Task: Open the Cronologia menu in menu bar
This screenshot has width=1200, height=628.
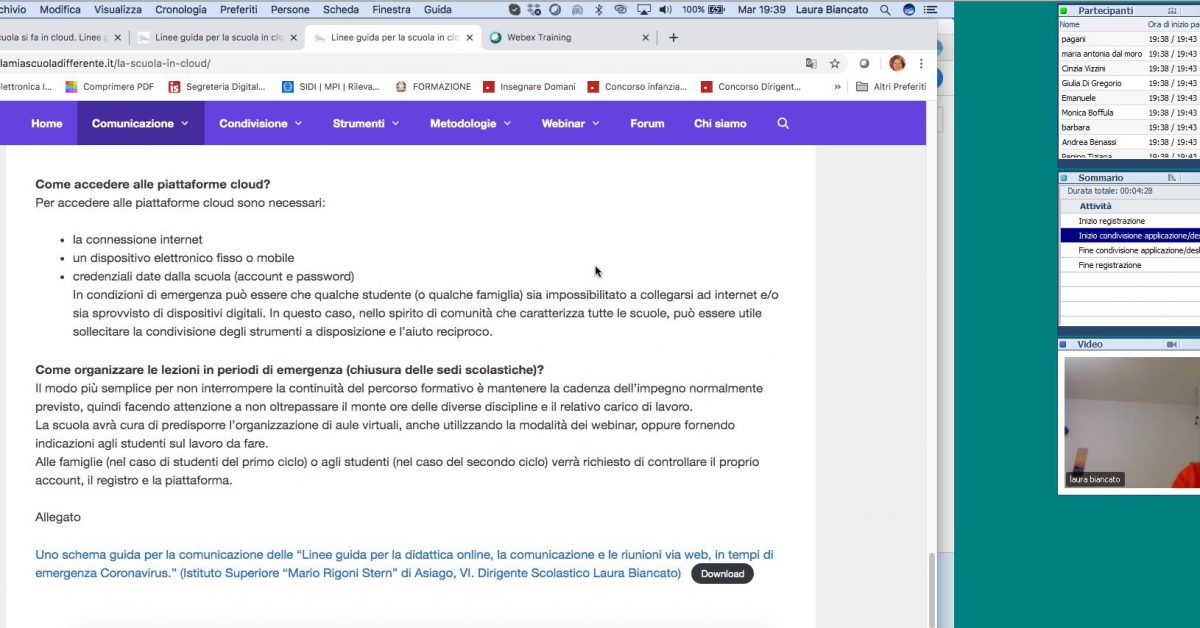Action: click(181, 9)
